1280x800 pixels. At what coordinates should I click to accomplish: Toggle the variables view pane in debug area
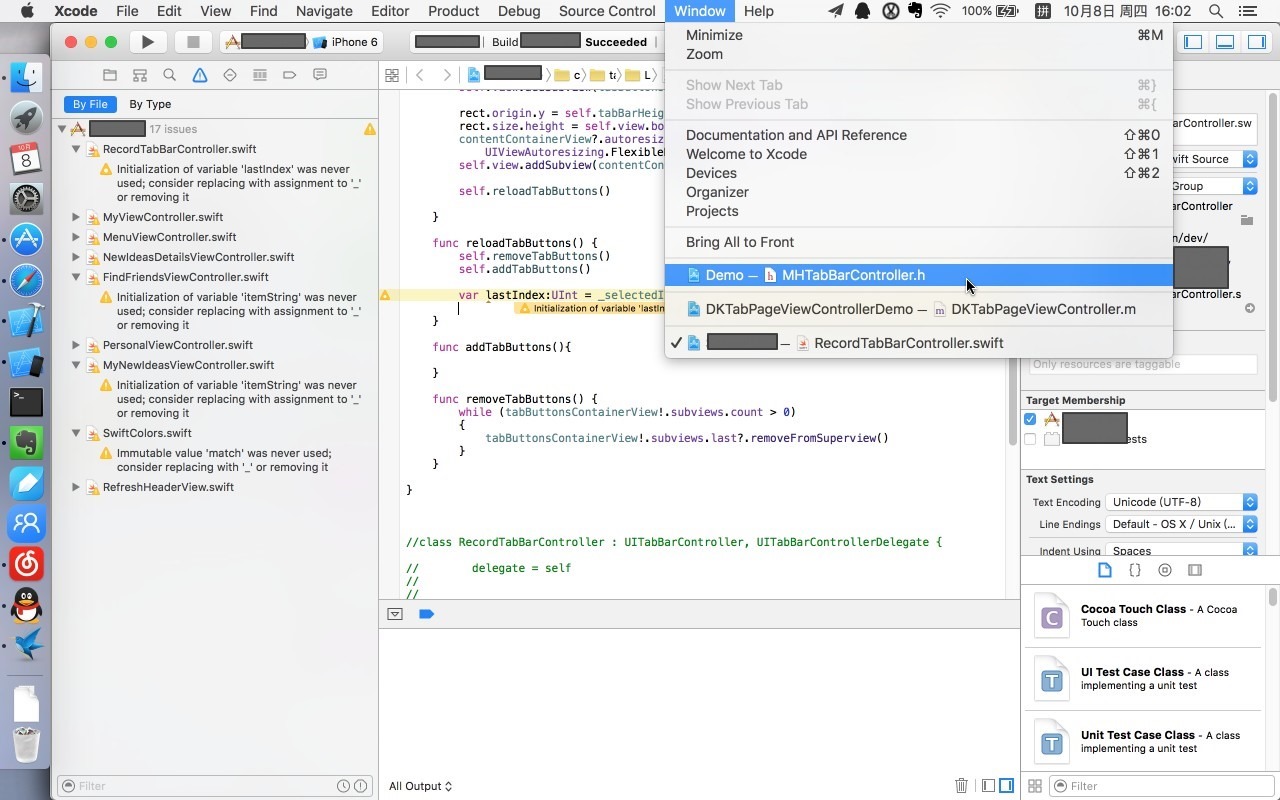pos(988,786)
